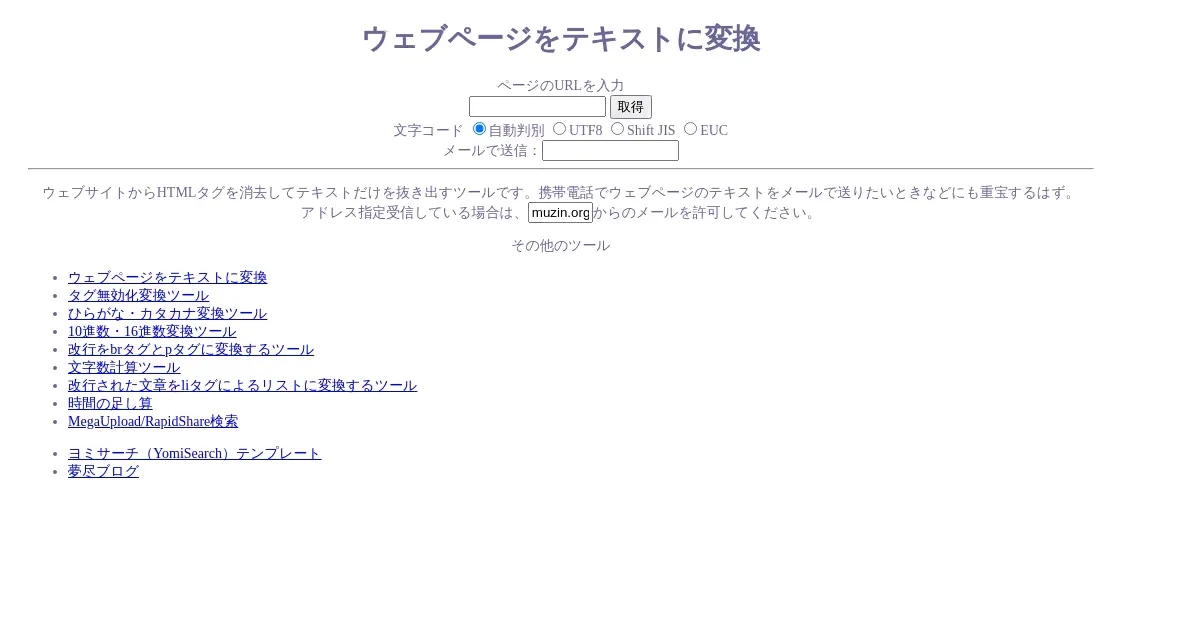
Task: Select the UTF8 encoding radio button
Action: pyautogui.click(x=560, y=129)
